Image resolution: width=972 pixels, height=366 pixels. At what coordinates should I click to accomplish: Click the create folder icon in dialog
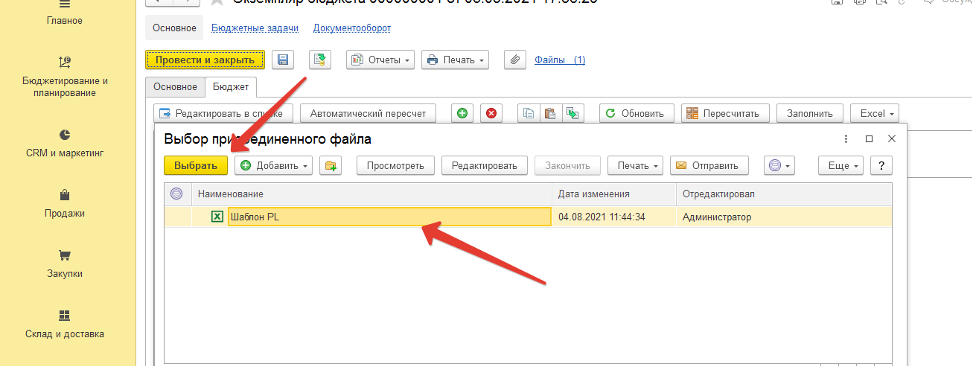pyautogui.click(x=330, y=166)
